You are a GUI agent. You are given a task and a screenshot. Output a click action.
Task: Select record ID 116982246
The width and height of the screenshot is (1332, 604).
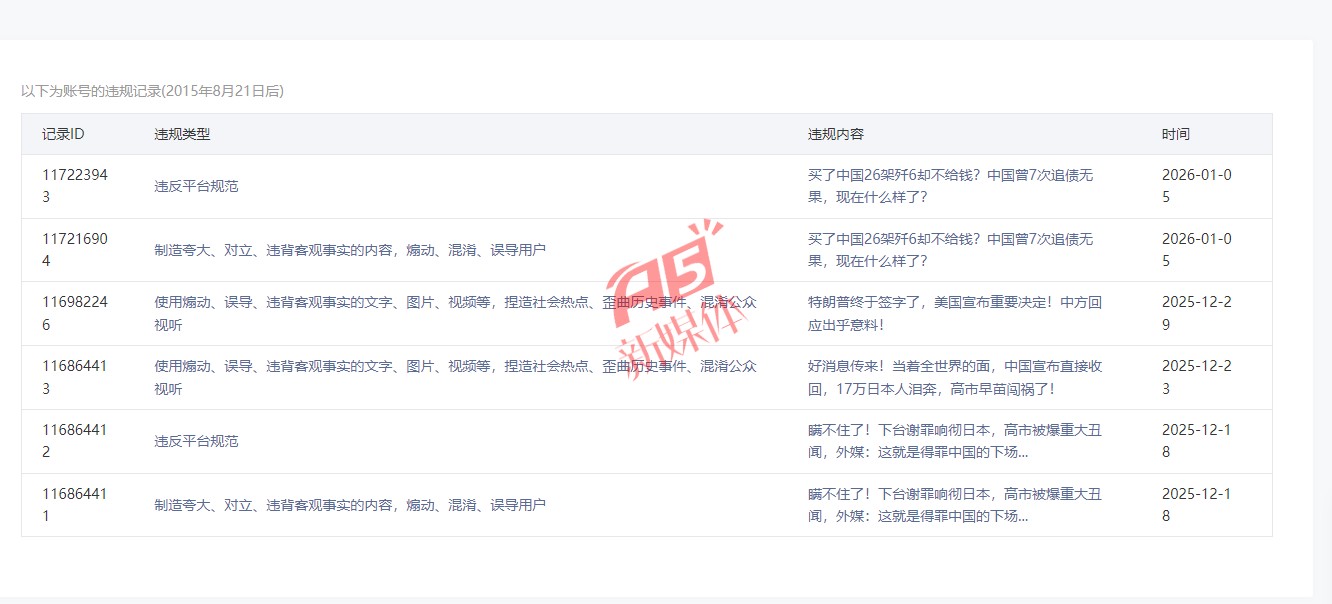coord(75,314)
